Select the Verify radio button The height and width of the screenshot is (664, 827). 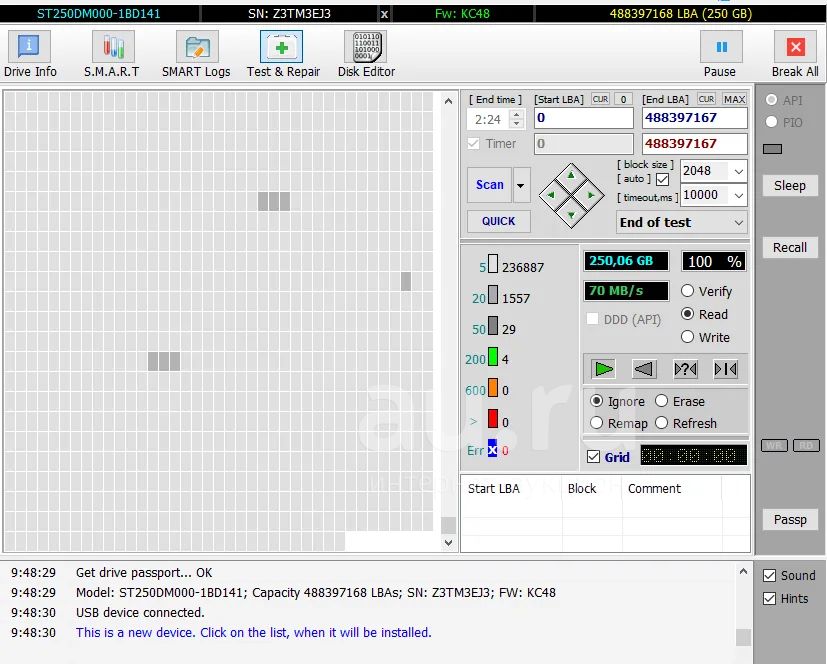pos(687,291)
